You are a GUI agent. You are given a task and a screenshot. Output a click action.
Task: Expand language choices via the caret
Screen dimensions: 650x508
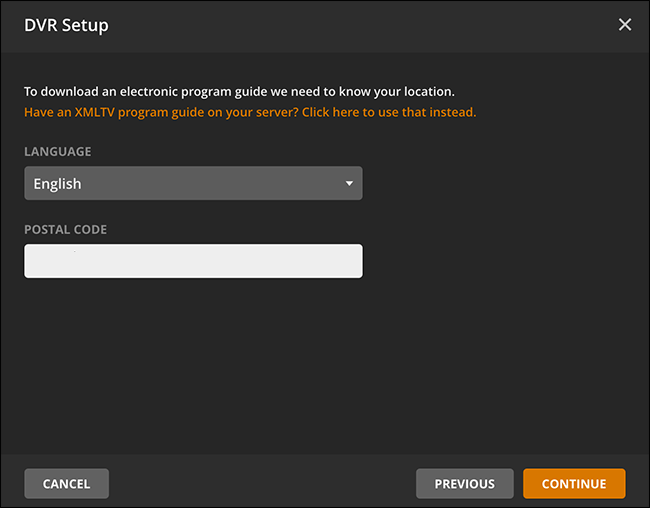click(349, 184)
